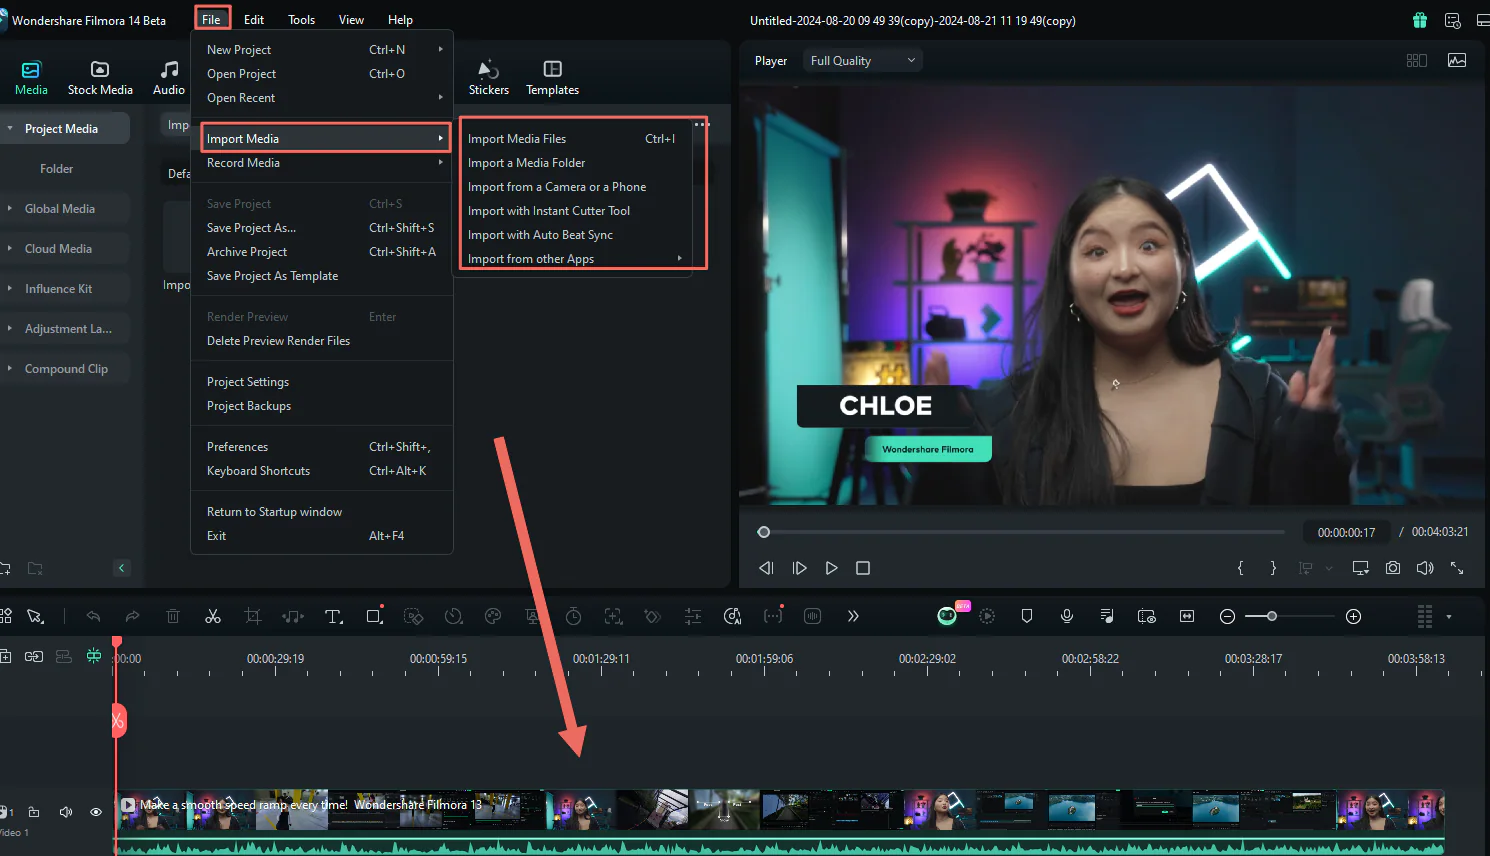Open the track layout options dropdown arrow
Image resolution: width=1490 pixels, height=856 pixels.
(1449, 617)
